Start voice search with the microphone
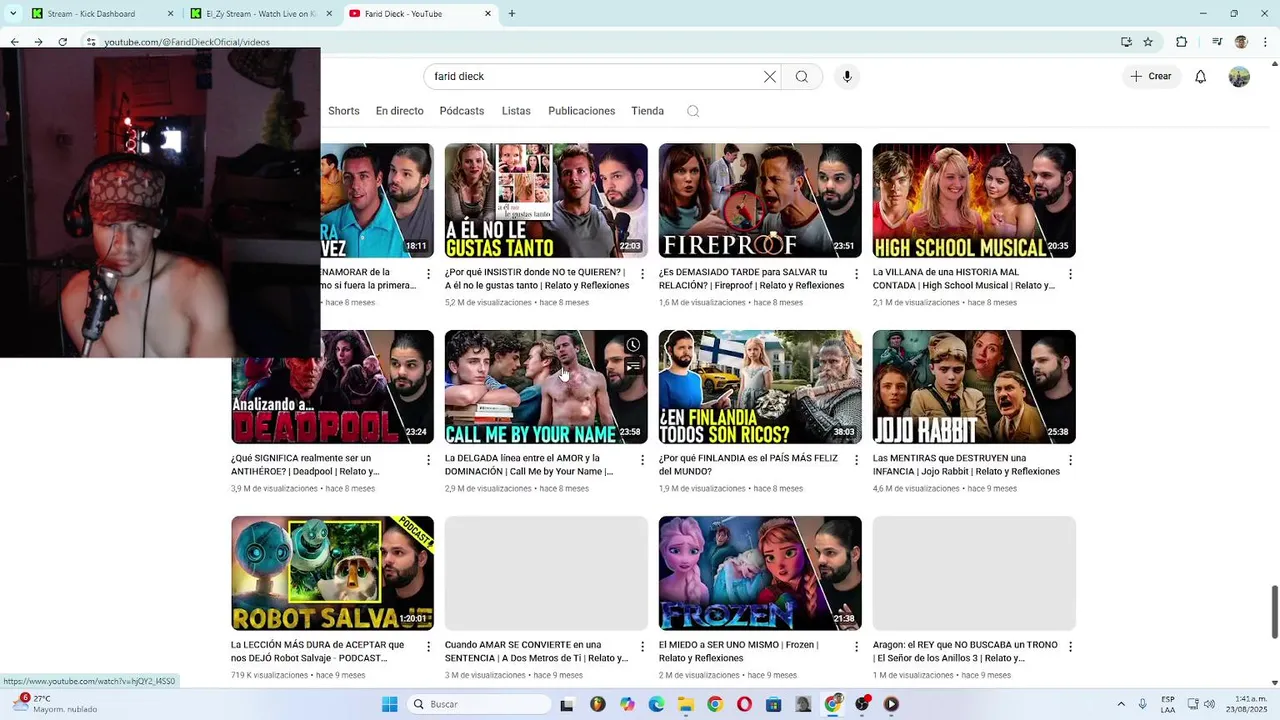 click(x=847, y=77)
